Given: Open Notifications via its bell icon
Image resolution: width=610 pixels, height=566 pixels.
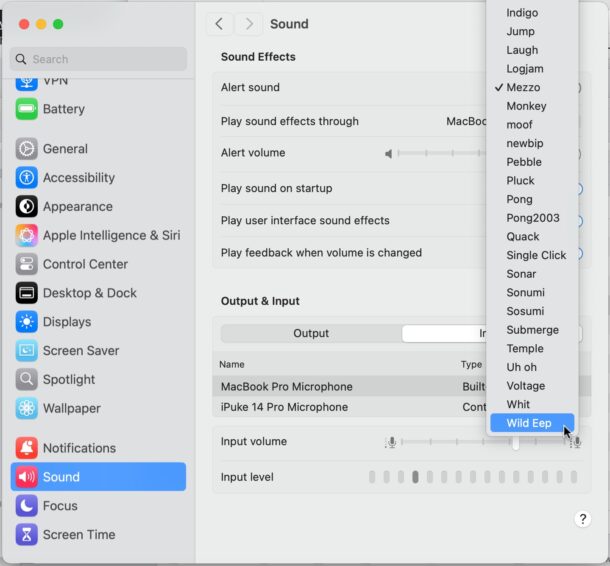Looking at the screenshot, I should coord(26,448).
